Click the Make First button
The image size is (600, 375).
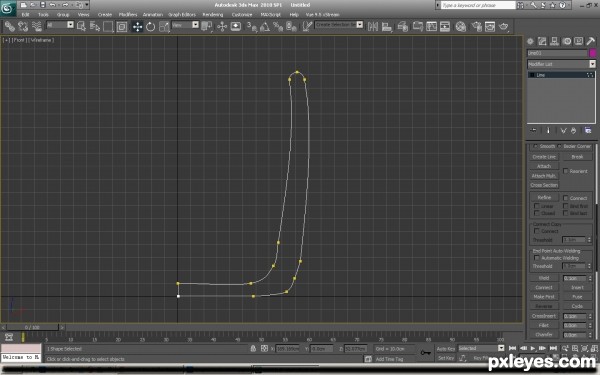[544, 297]
